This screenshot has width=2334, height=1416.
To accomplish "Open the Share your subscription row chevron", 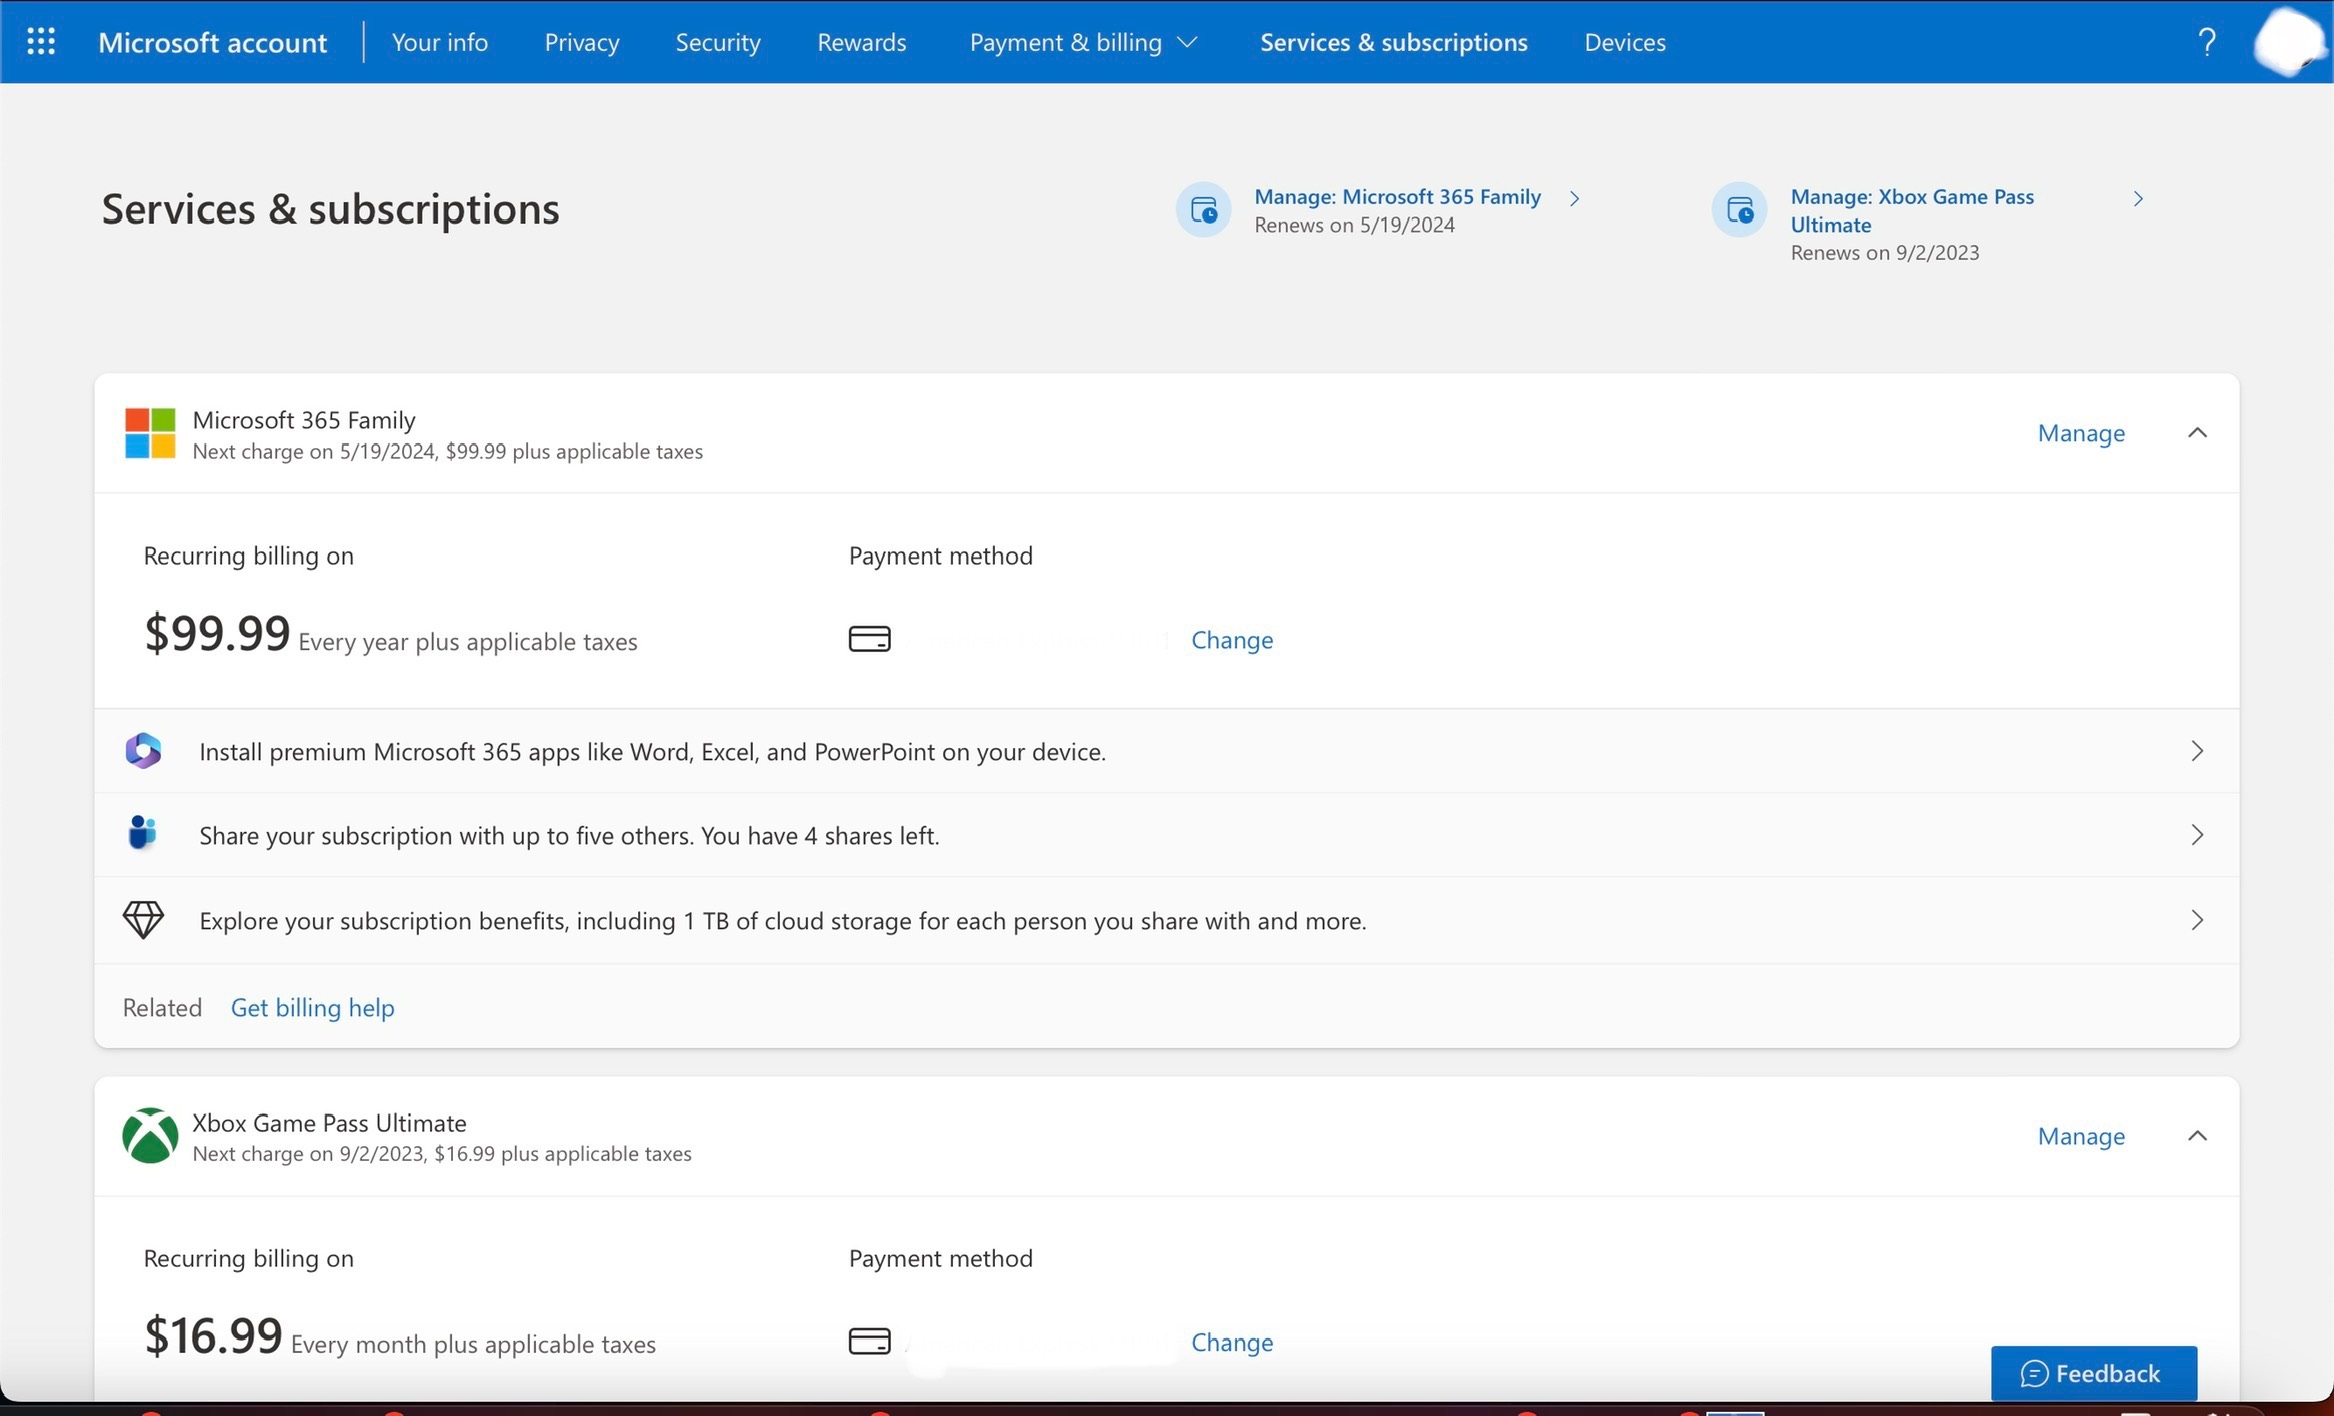I will click(x=2197, y=835).
